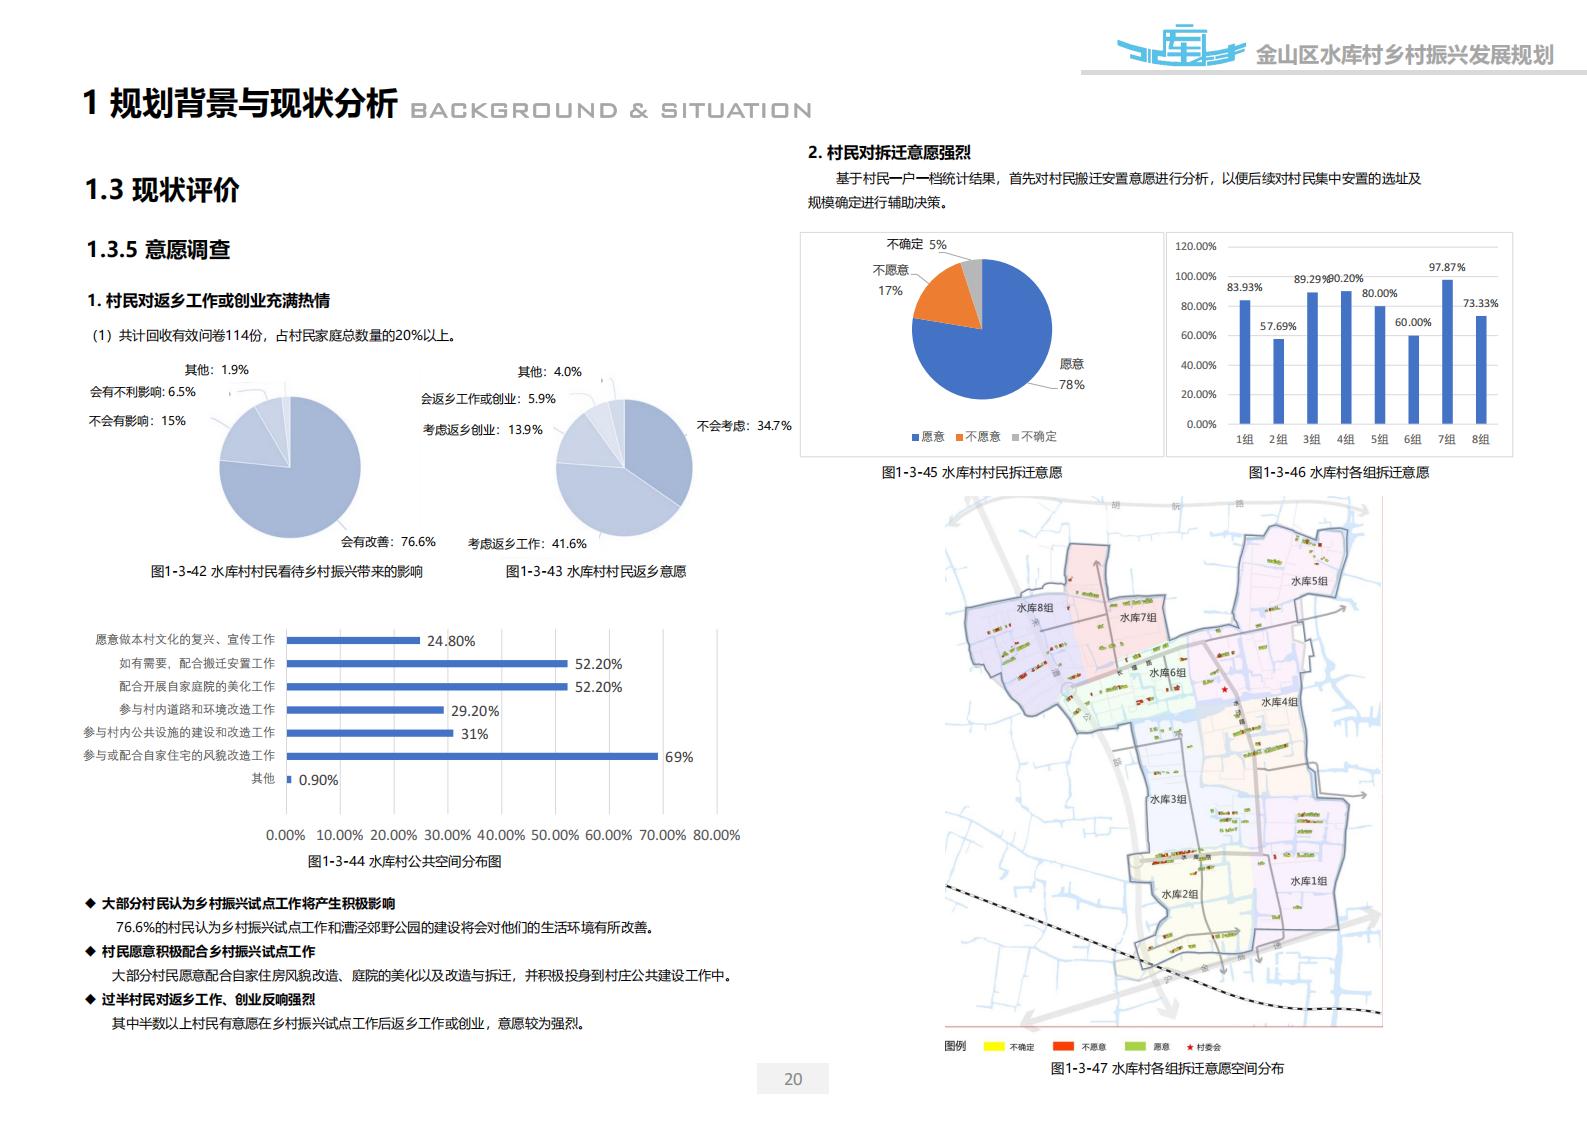Click the orange 不愿意 legend swatch
1587x1123 pixels.
pyautogui.click(x=959, y=437)
